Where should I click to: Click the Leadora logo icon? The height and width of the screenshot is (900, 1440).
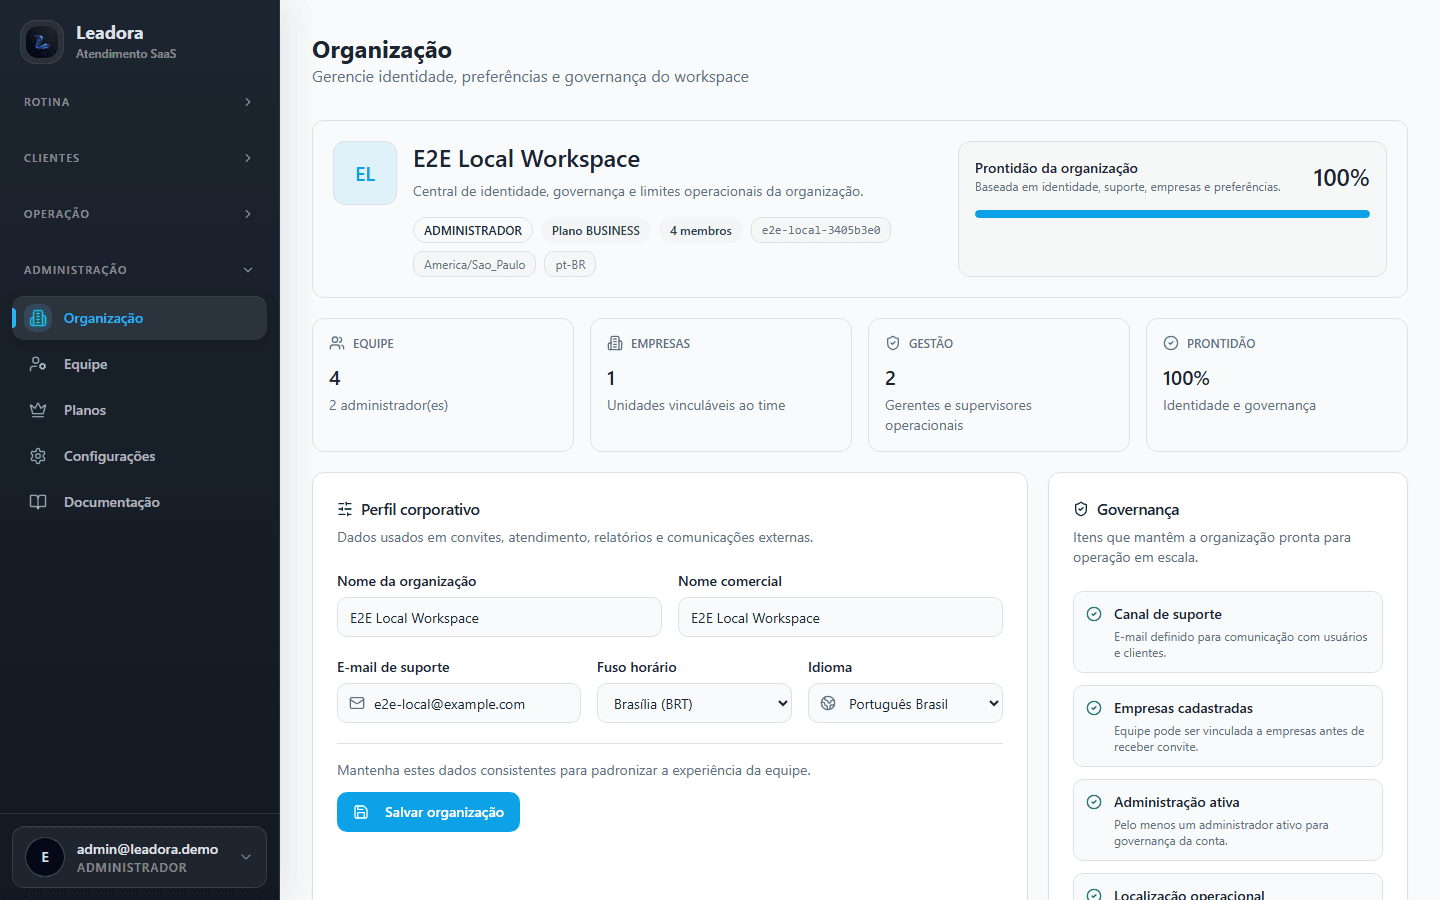(42, 42)
